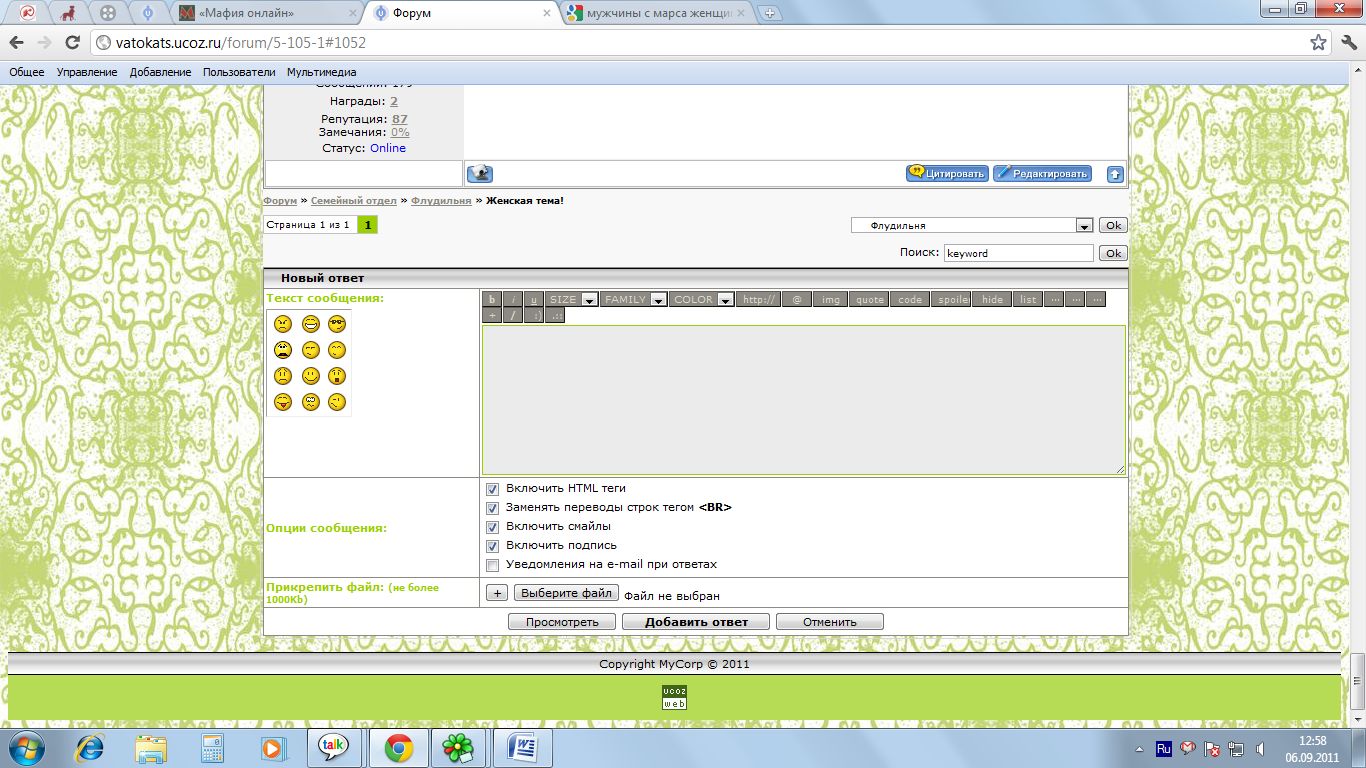Toggle the 'Включить смайлы' checkbox
The image size is (1366, 768).
pos(492,527)
